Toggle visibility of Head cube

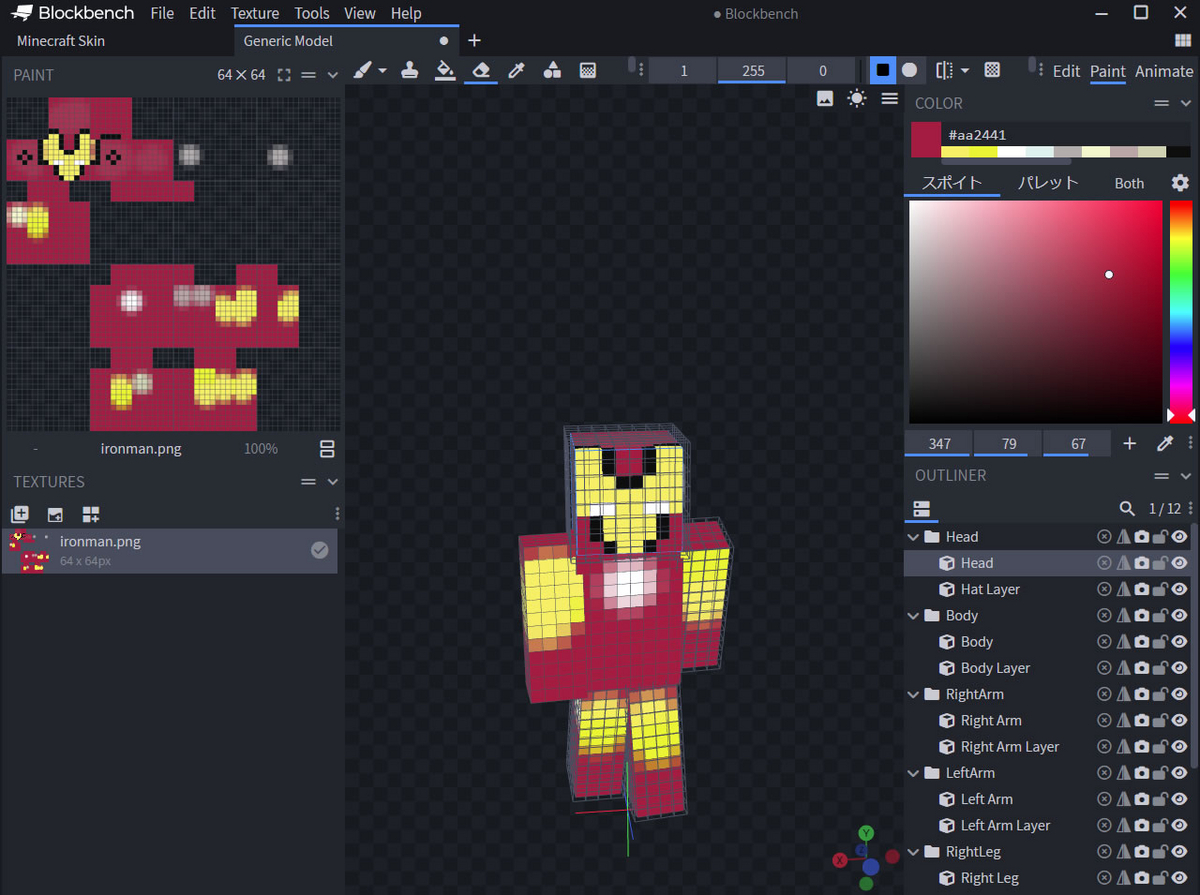click(x=1179, y=563)
